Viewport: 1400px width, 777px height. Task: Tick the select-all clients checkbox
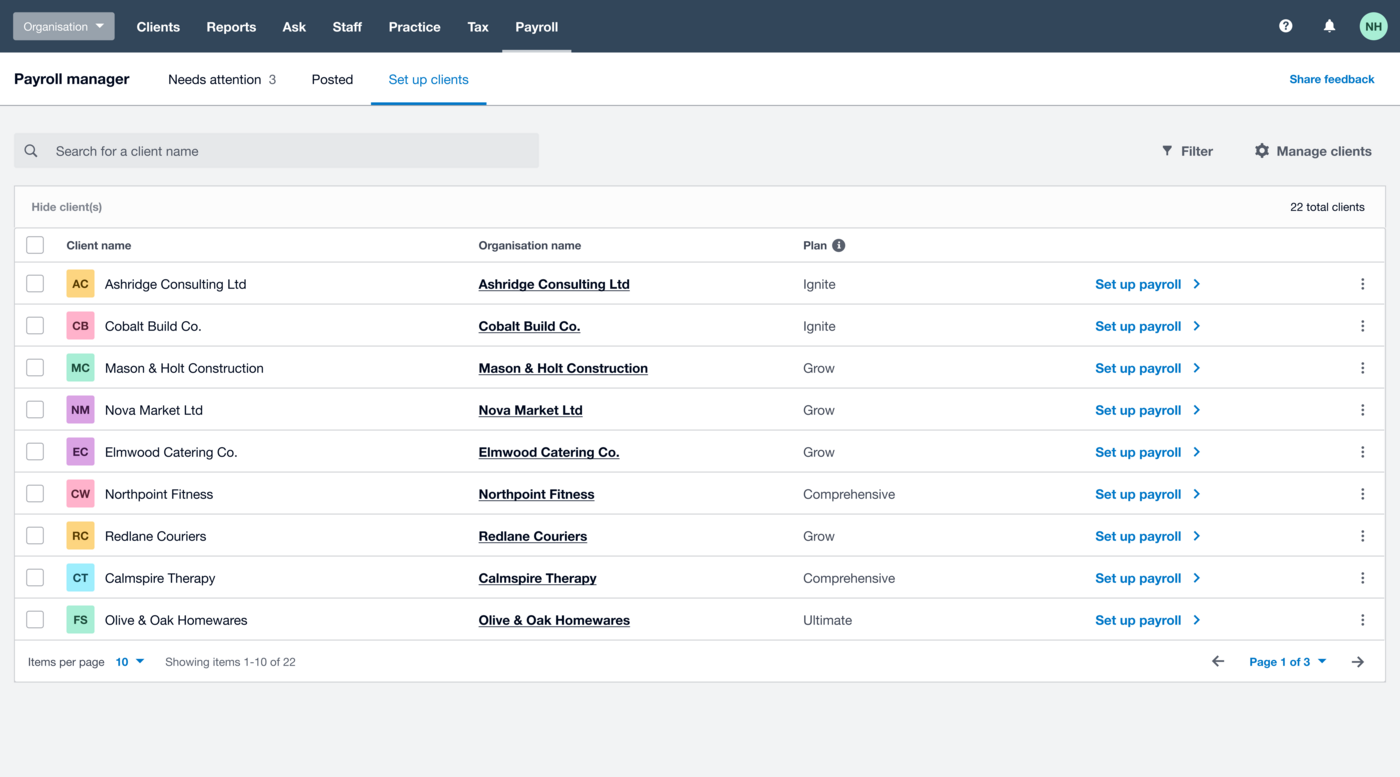coord(35,245)
